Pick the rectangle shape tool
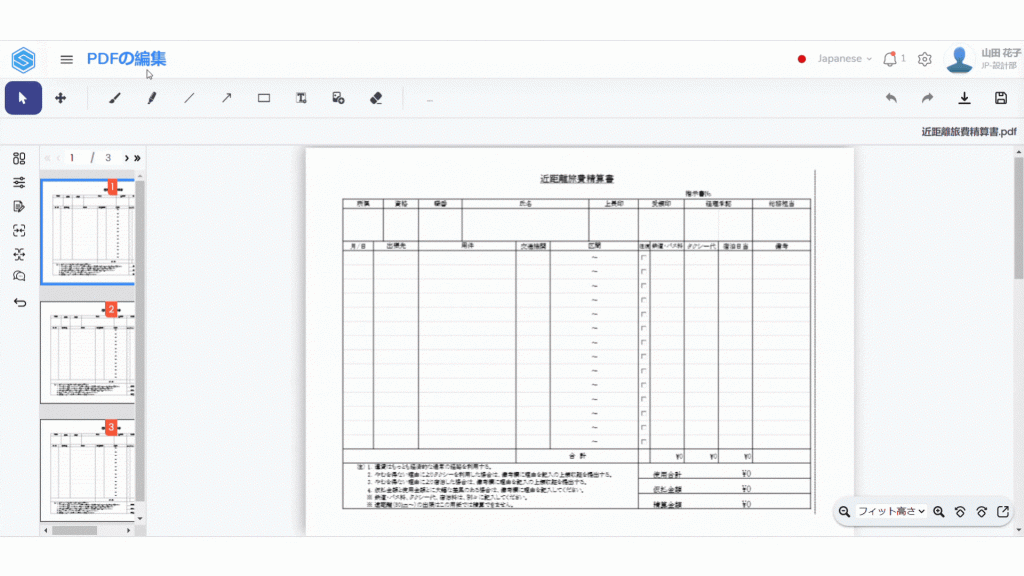 tap(264, 98)
